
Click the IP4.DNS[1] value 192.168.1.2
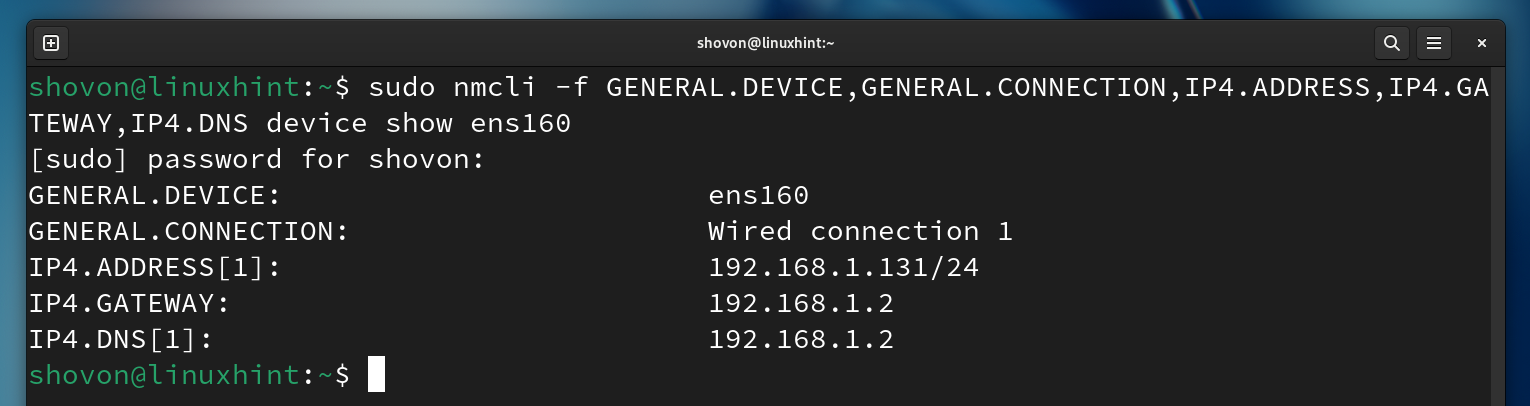pos(800,339)
